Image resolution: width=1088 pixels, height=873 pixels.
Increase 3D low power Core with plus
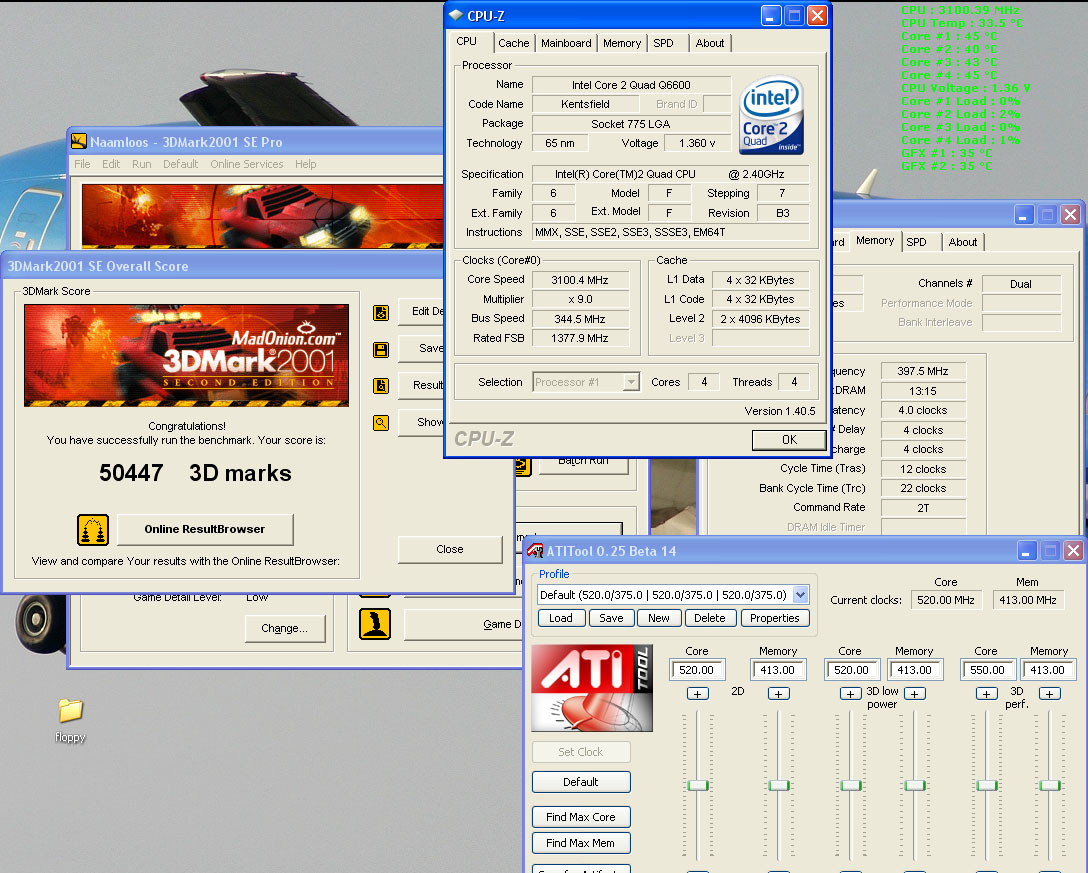point(851,694)
